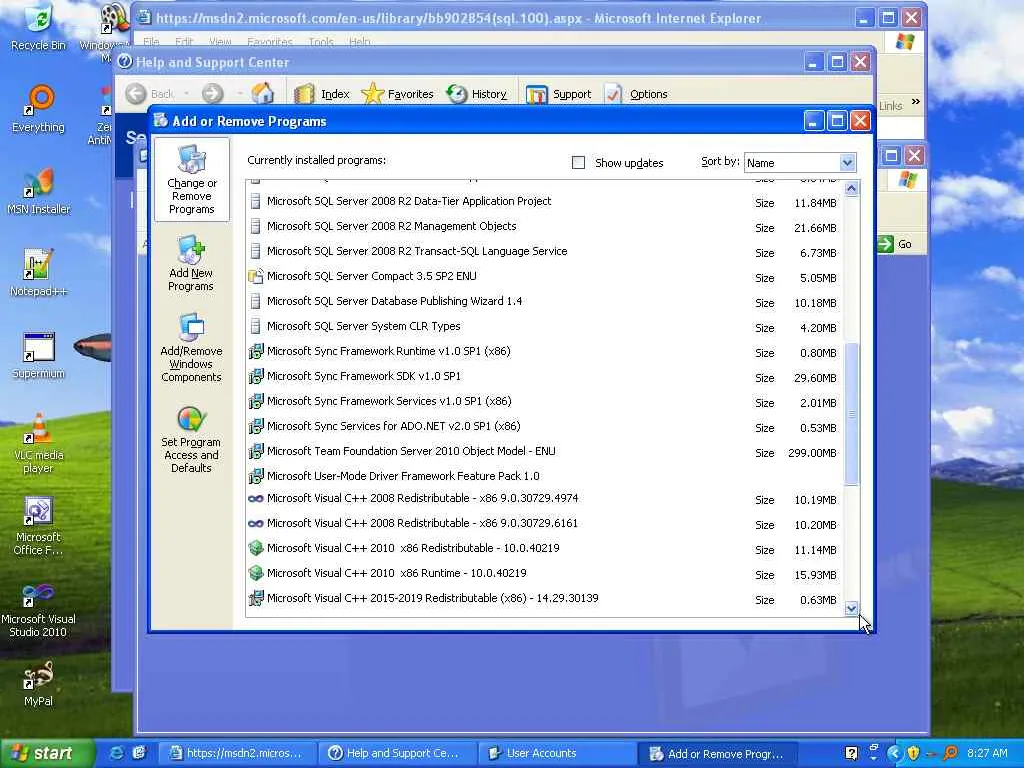Select Visual C++ 2010 x86 Runtime 10.0.40219
Screen dimensions: 1024x768
tap(543, 574)
